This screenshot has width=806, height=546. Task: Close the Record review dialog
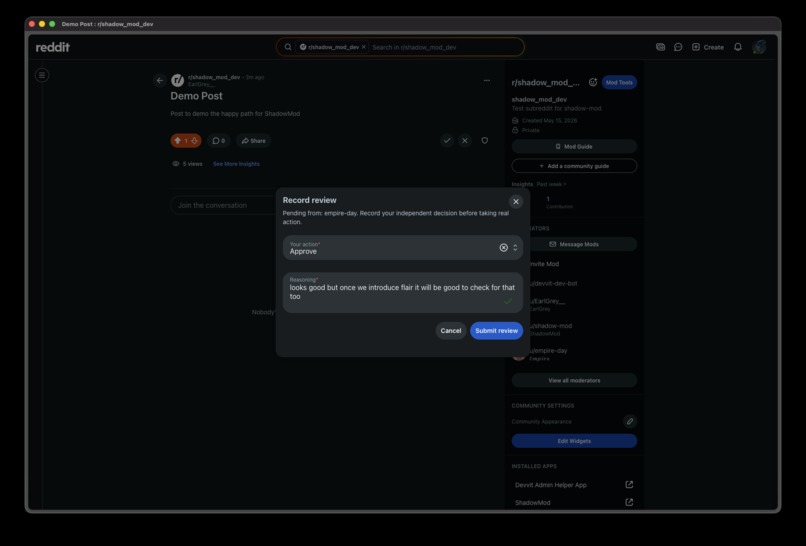point(516,202)
